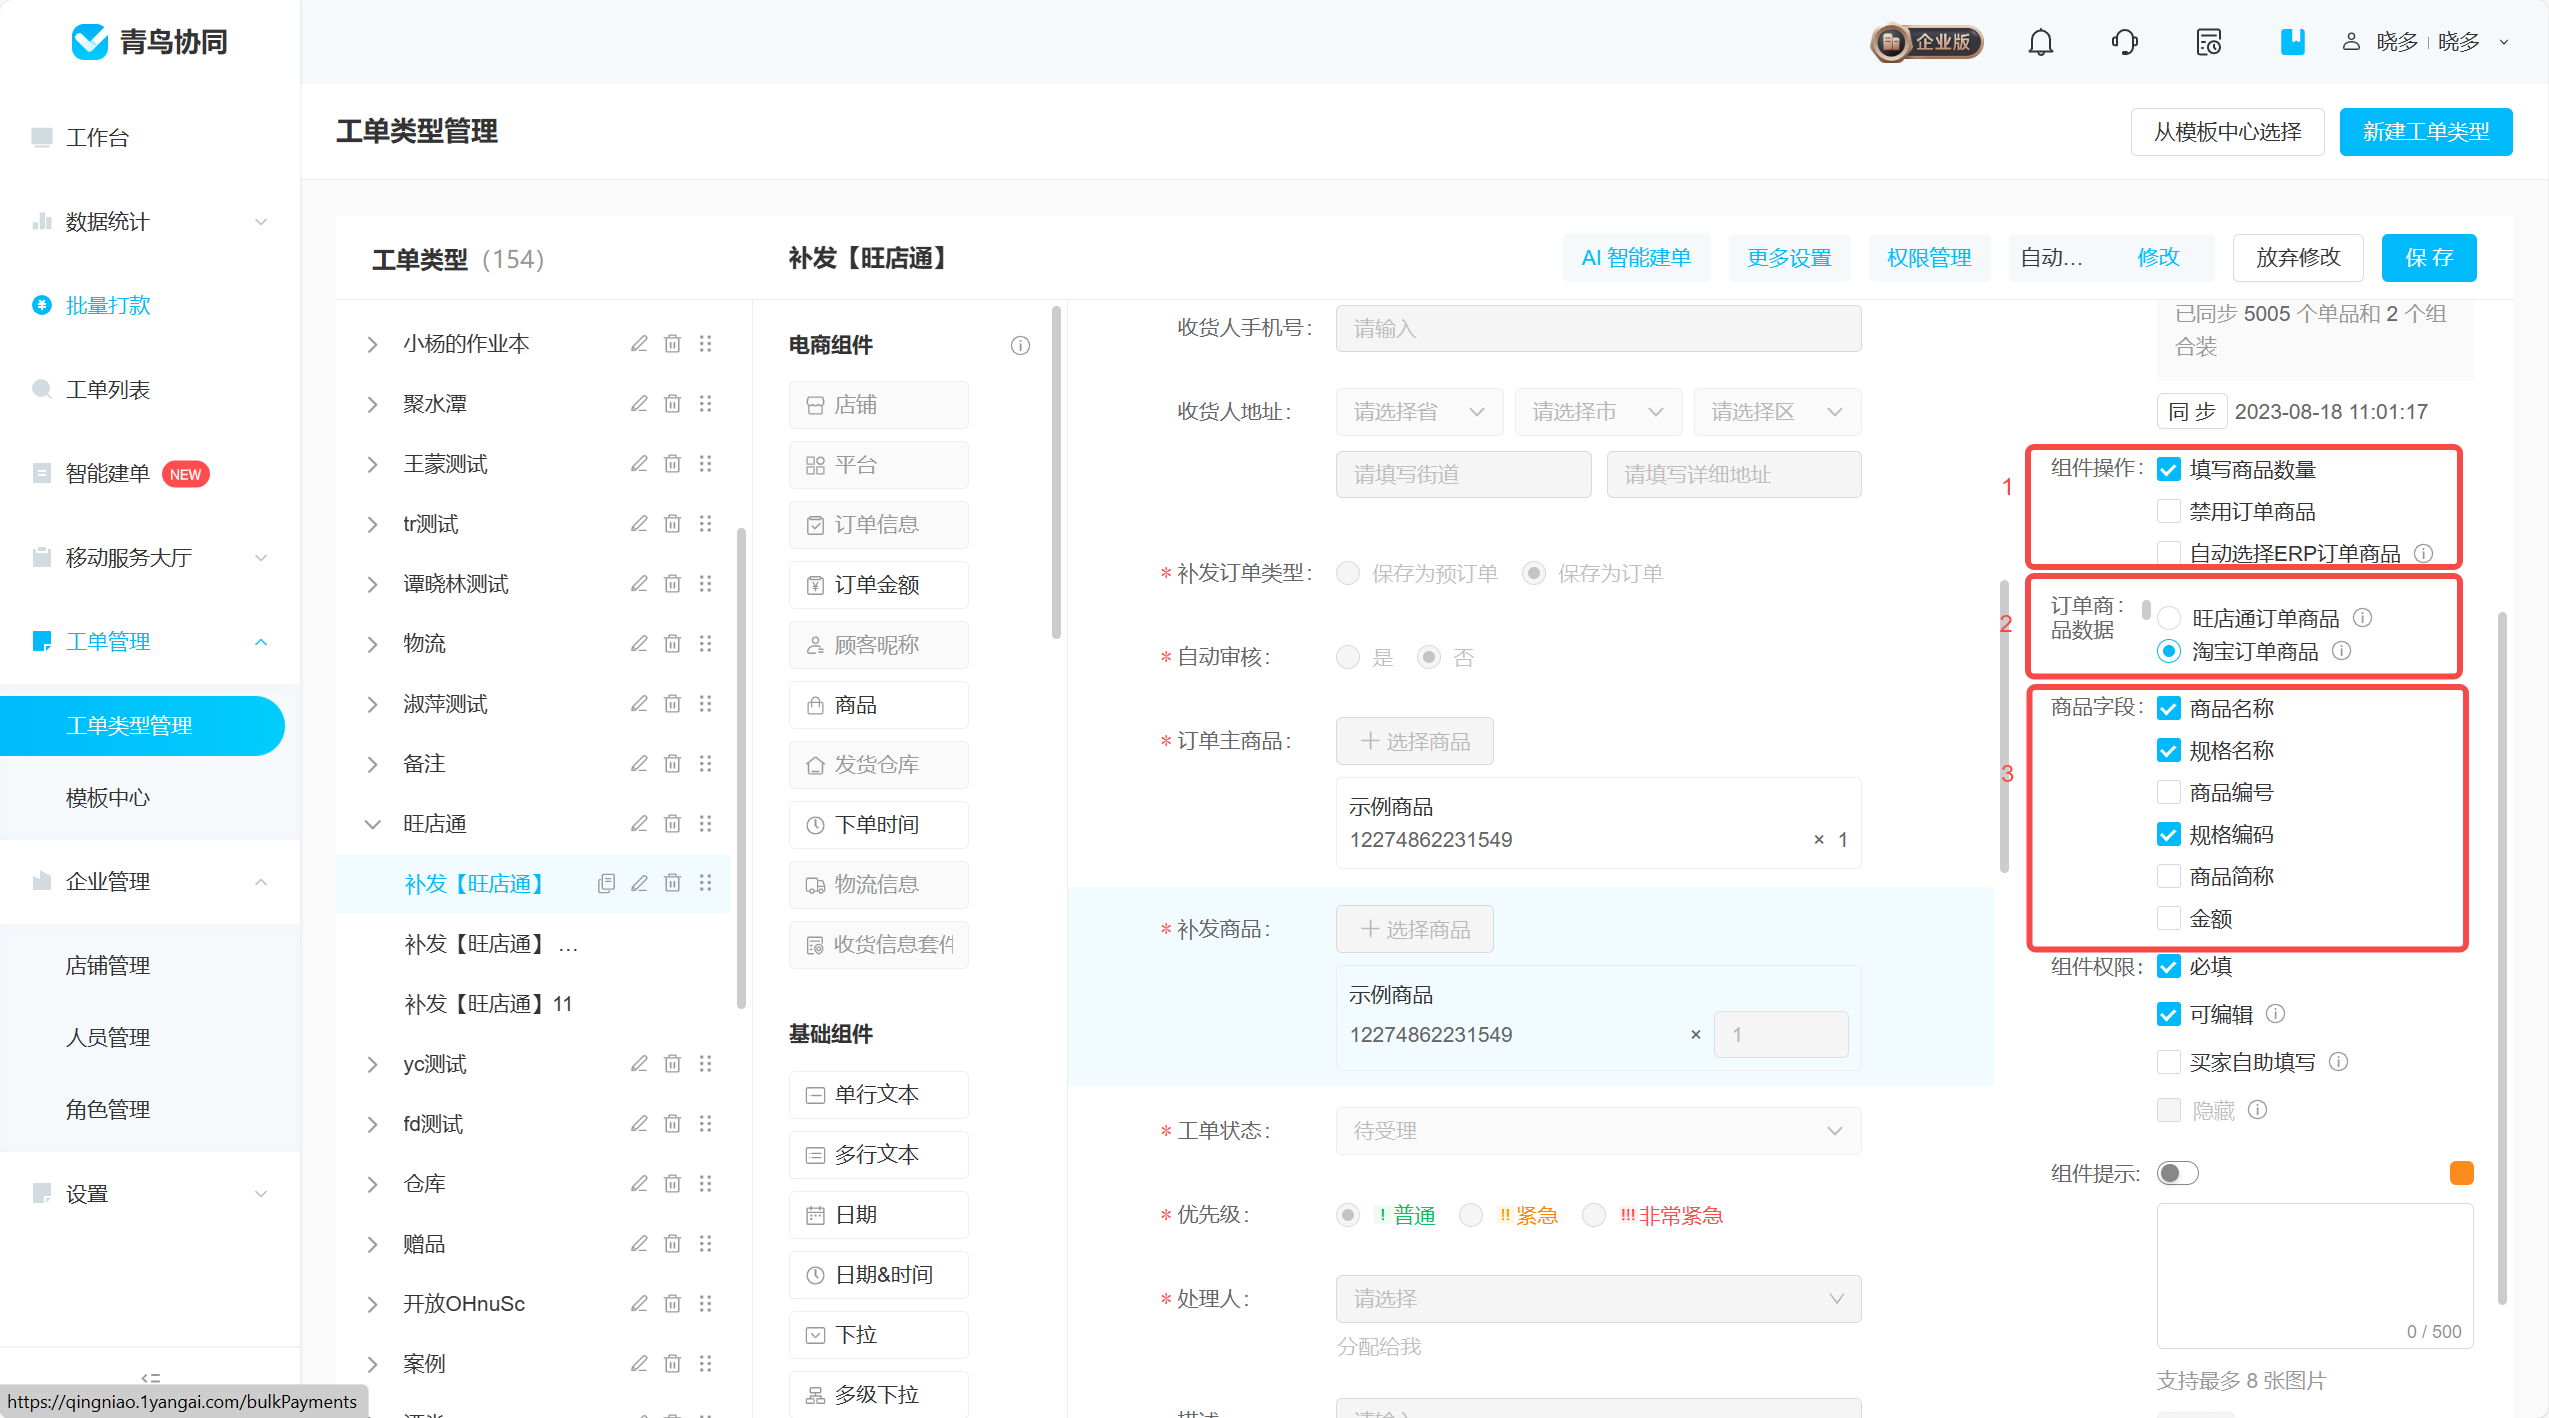Screen dimensions: 2549x1418
Task: Click the 组件提示 text area
Action: (x=2314, y=1276)
